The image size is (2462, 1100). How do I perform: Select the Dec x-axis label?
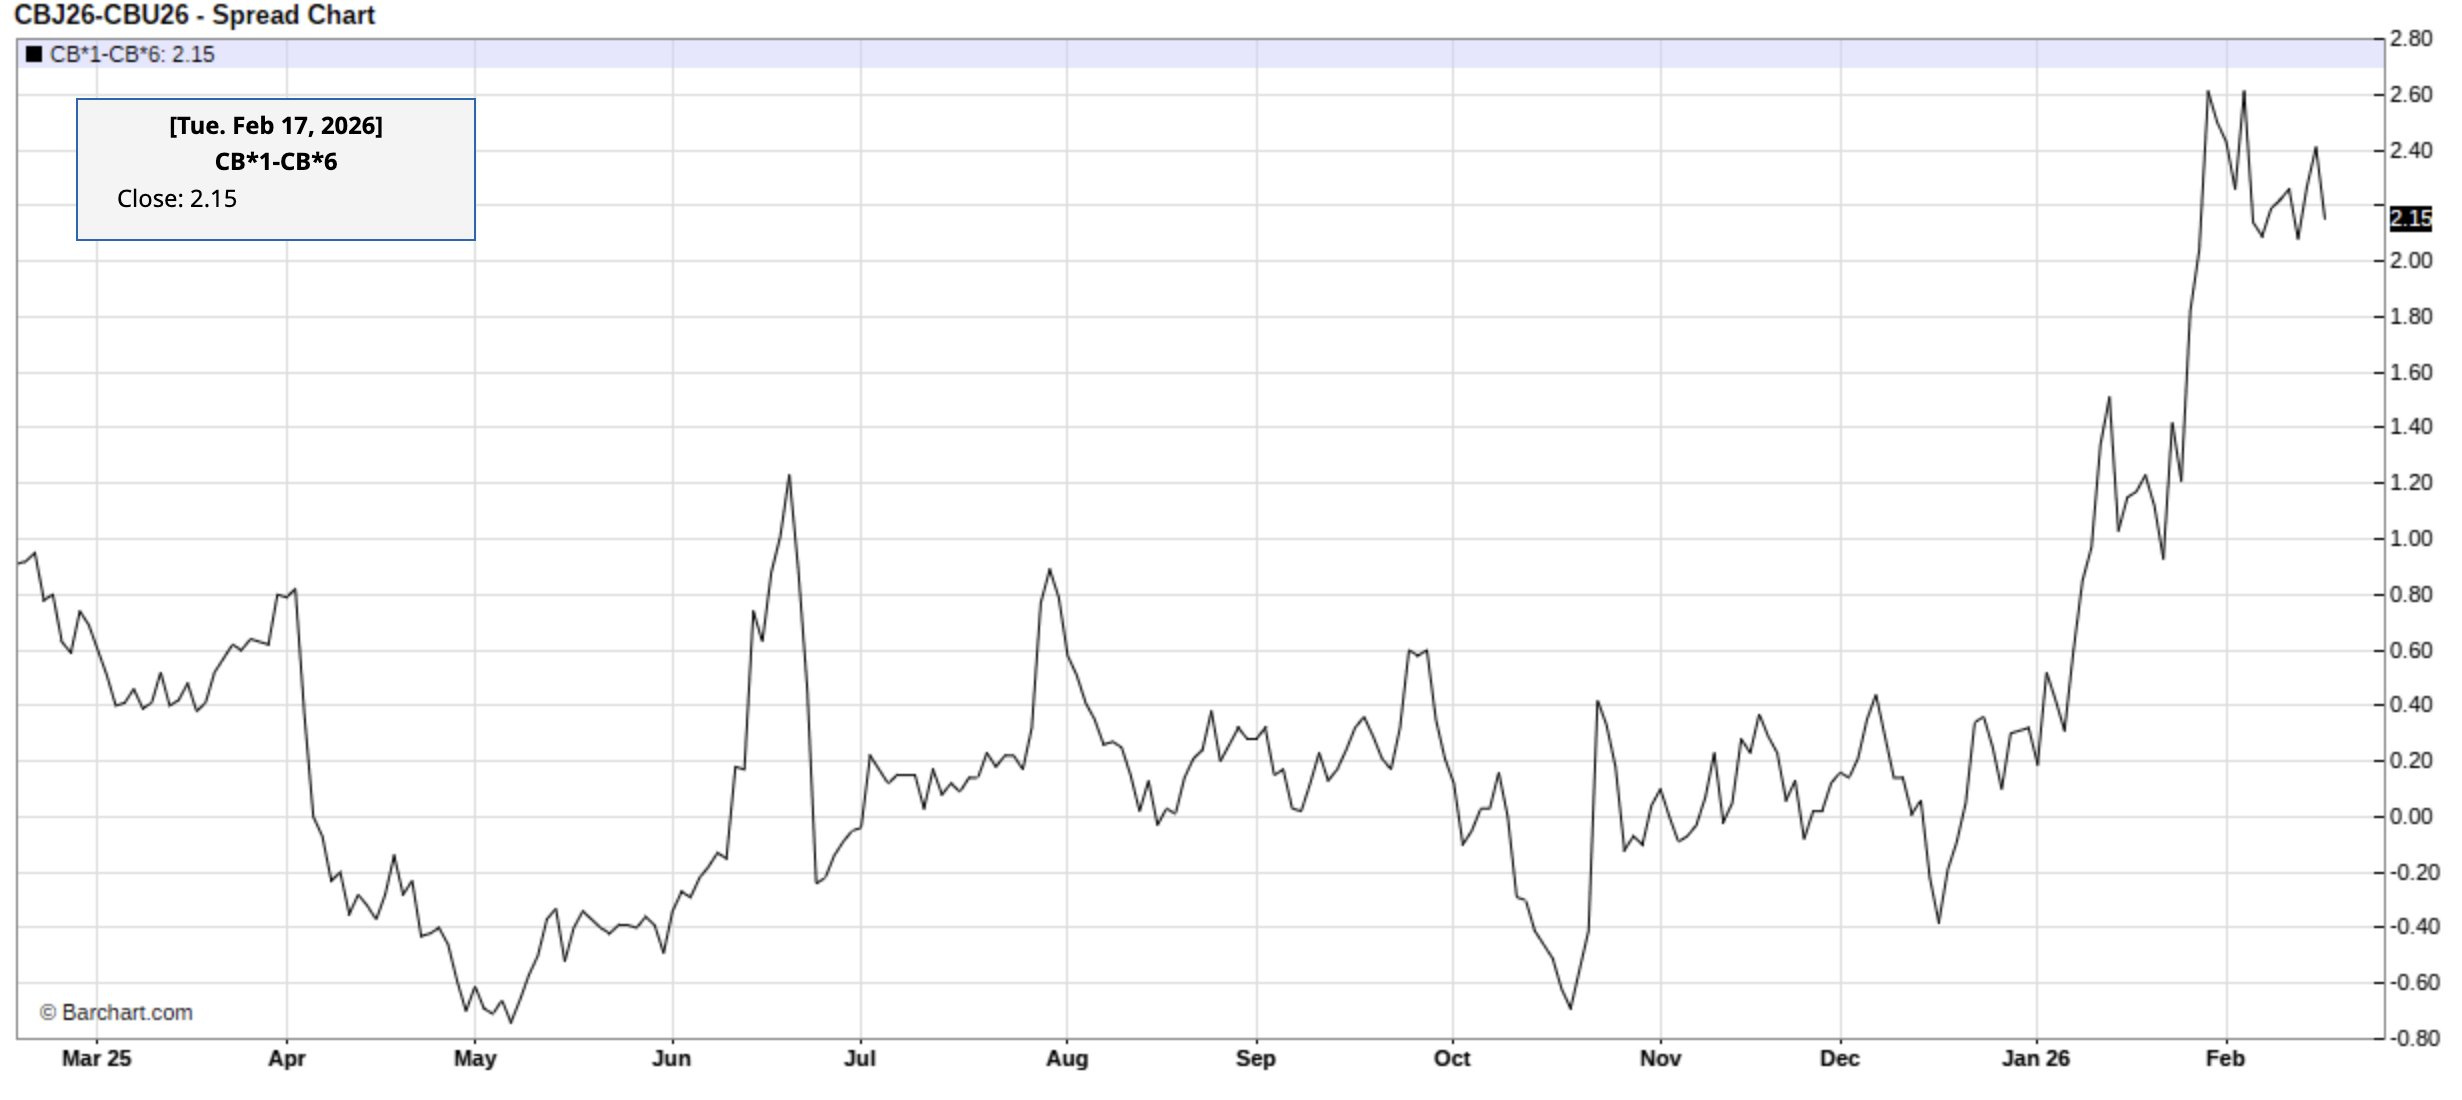pyautogui.click(x=1840, y=1059)
